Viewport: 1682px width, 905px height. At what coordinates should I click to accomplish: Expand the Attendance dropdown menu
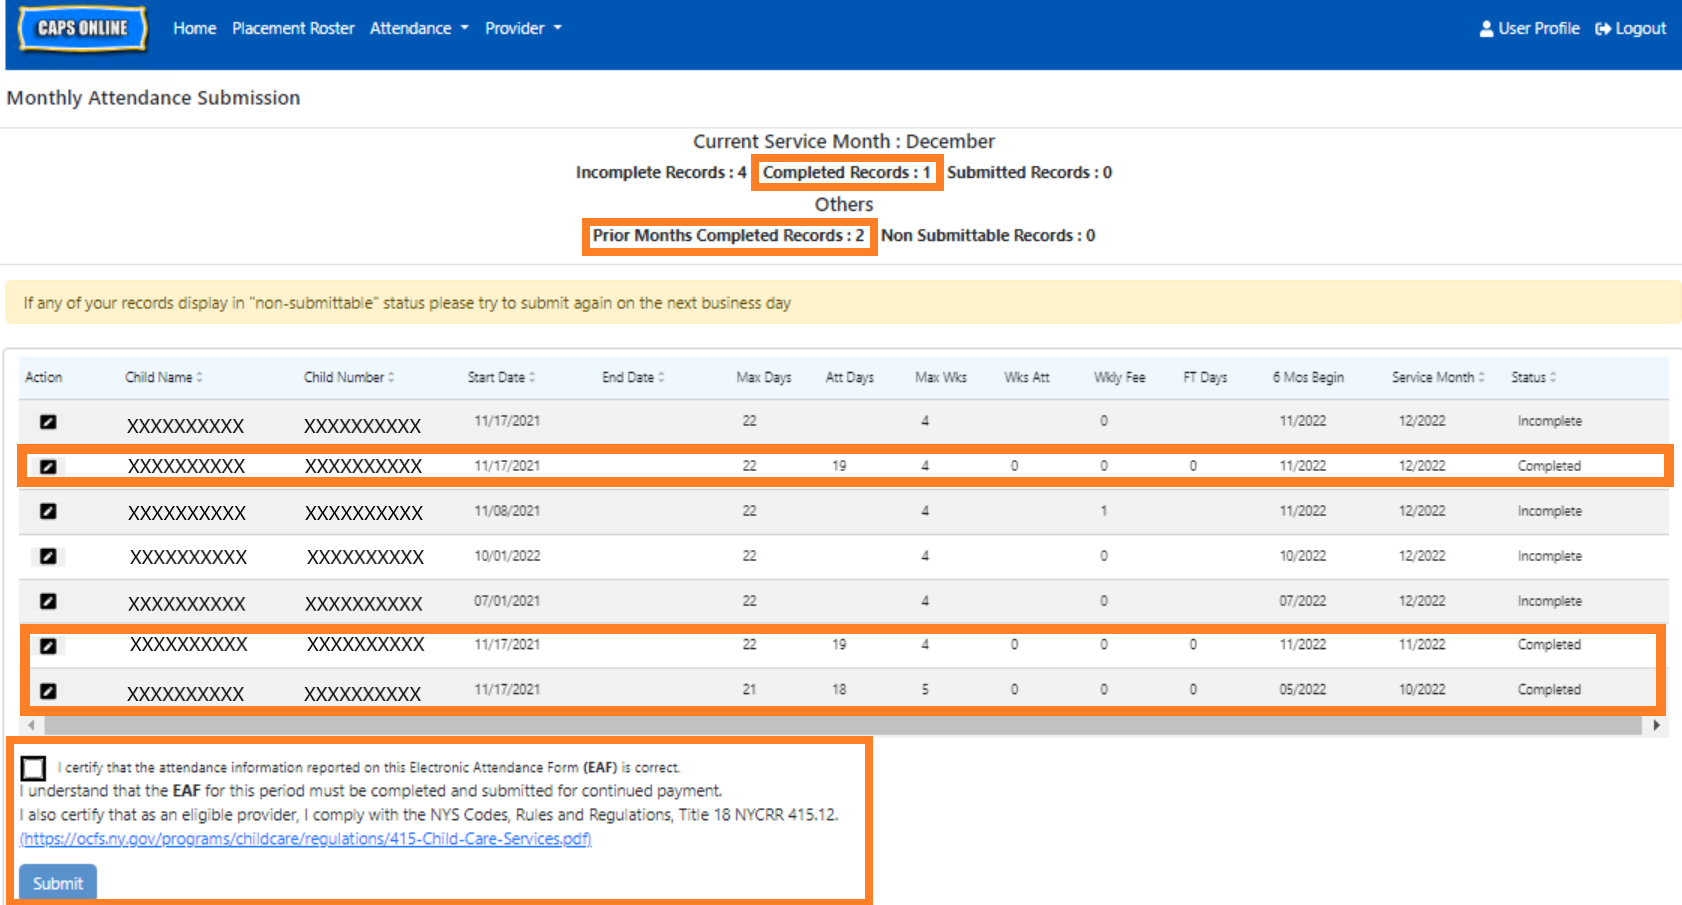click(418, 28)
